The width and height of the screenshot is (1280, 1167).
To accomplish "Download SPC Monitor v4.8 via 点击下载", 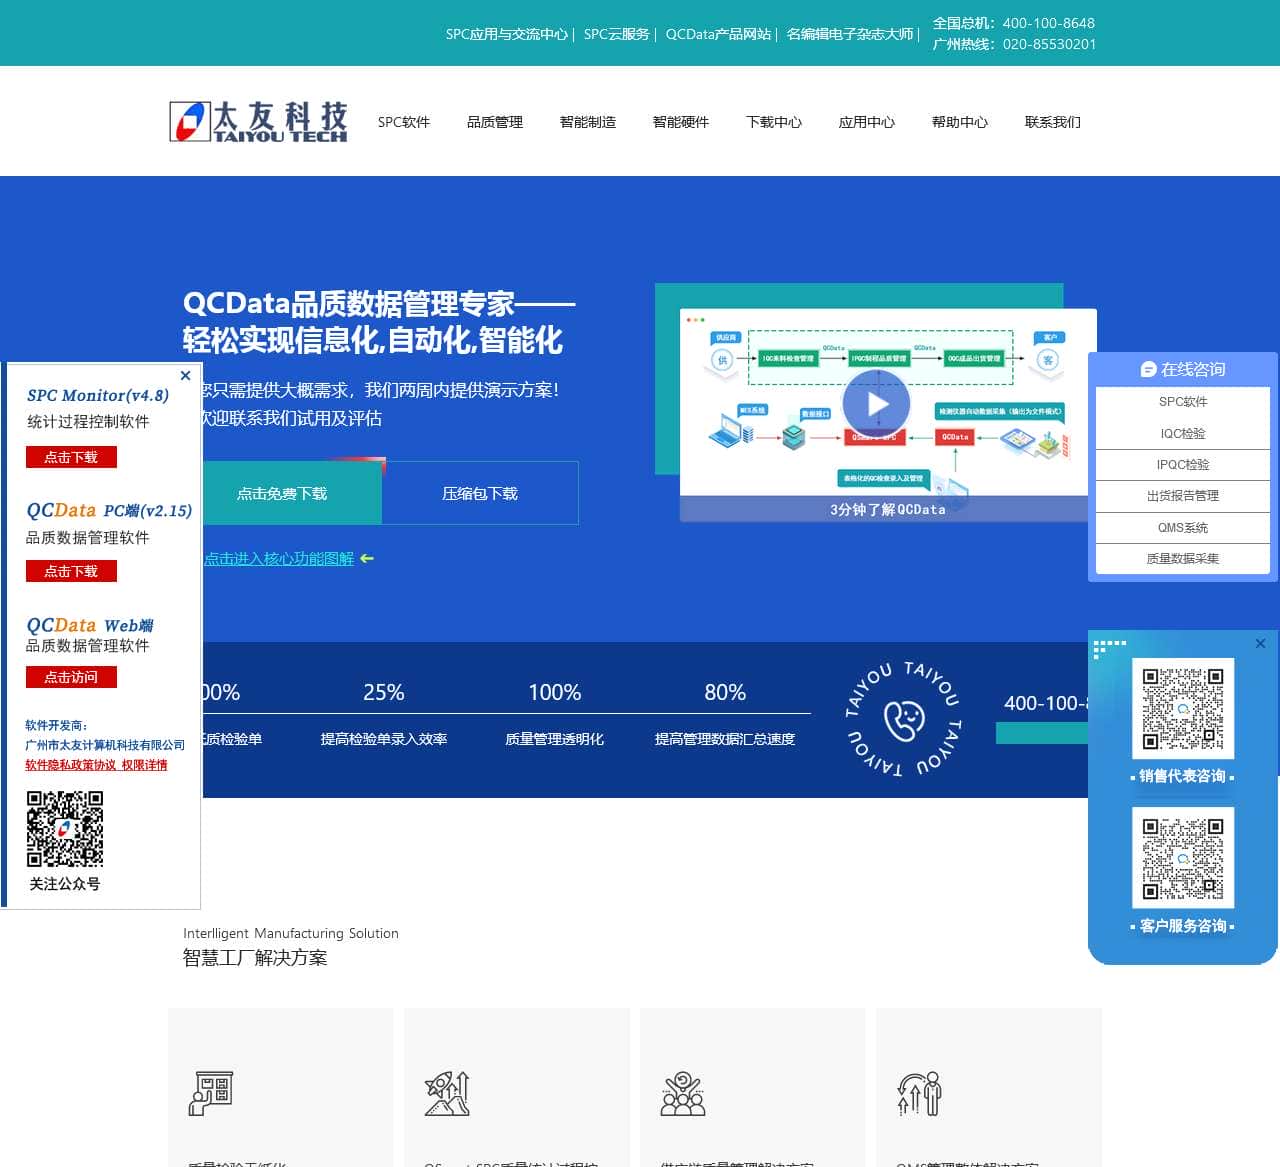I will pyautogui.click(x=71, y=457).
